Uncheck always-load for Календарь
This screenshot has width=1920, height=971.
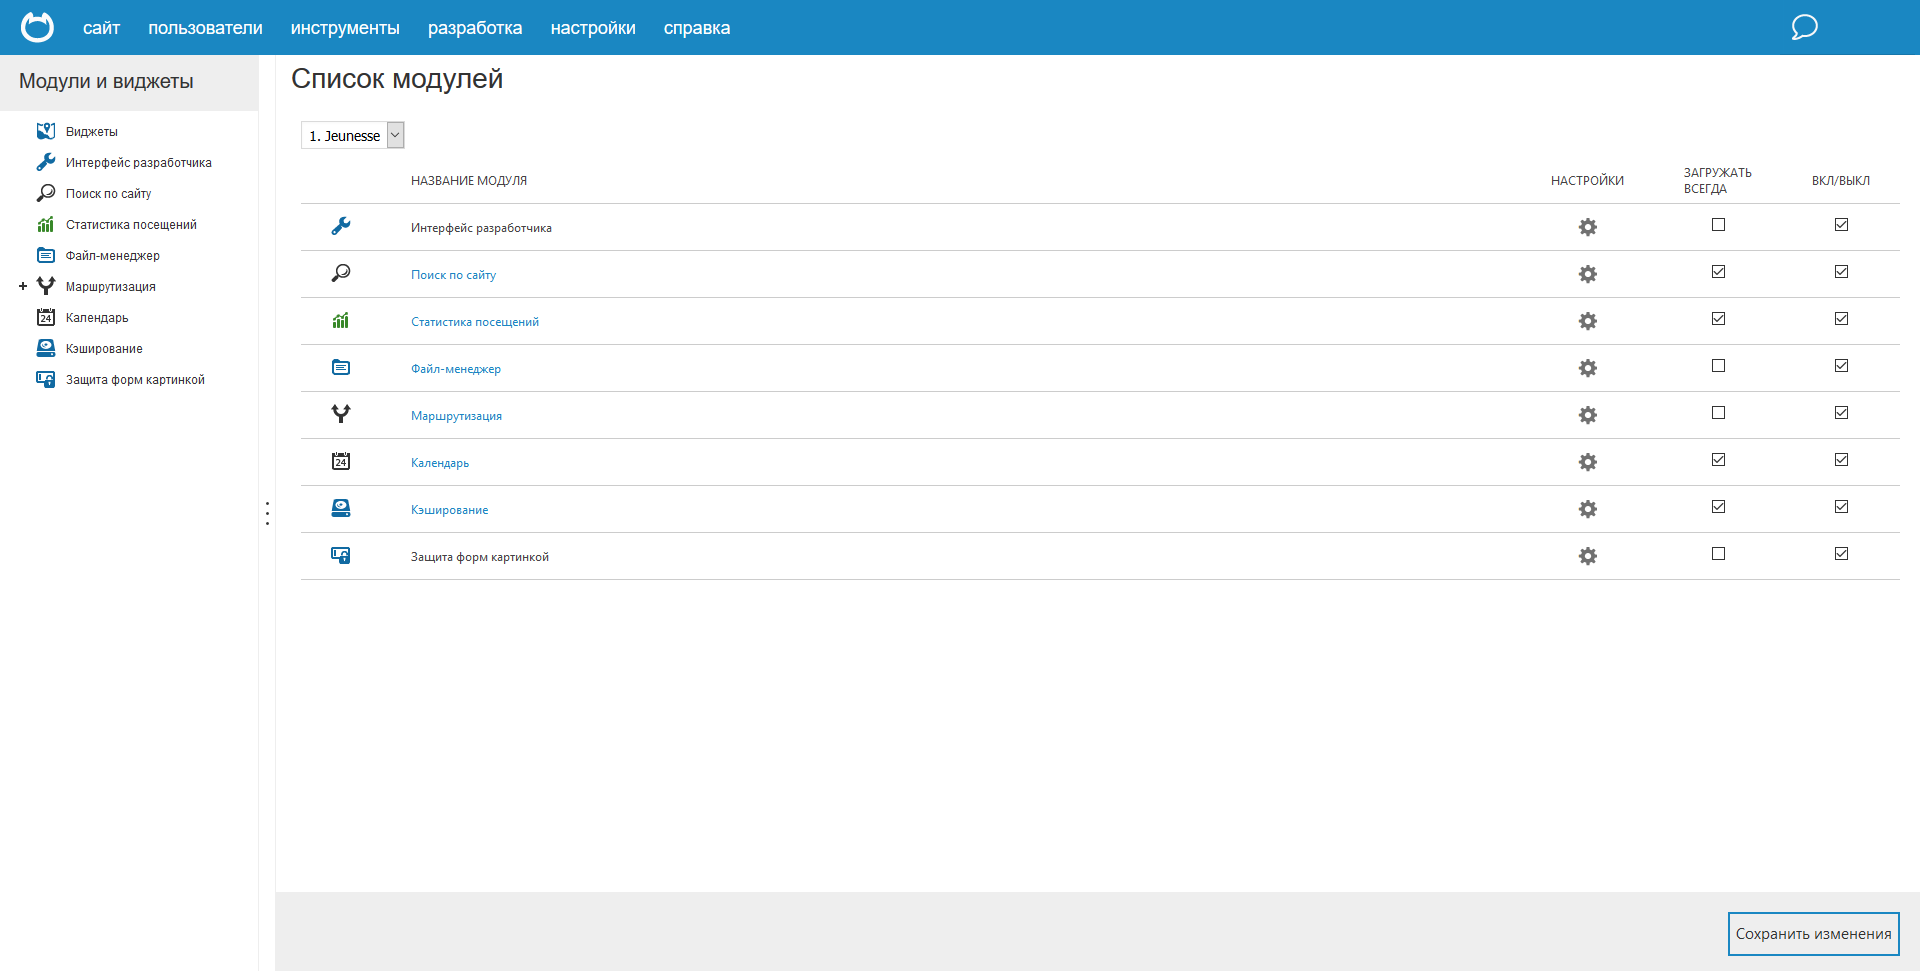click(x=1718, y=460)
